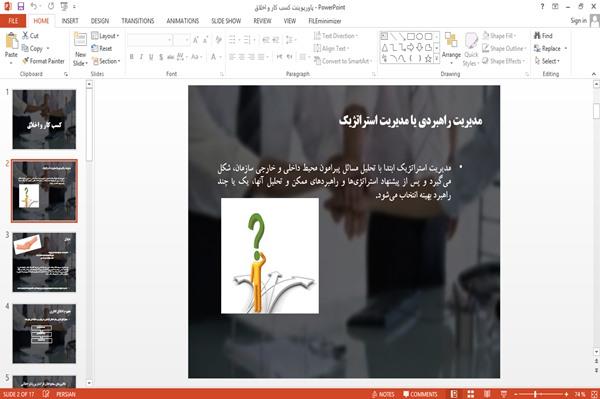Image resolution: width=600 pixels, height=399 pixels.
Task: Click the Copy icon
Action: [x=25, y=48]
